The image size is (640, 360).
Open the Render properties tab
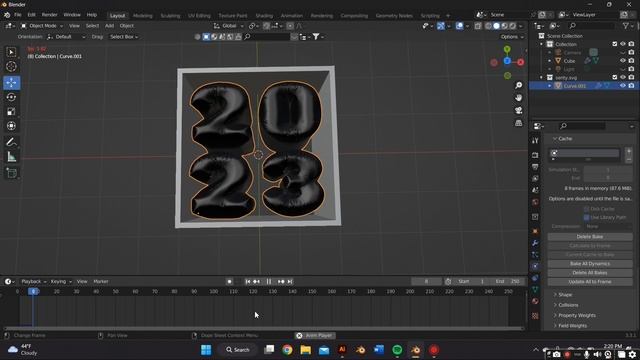535,155
